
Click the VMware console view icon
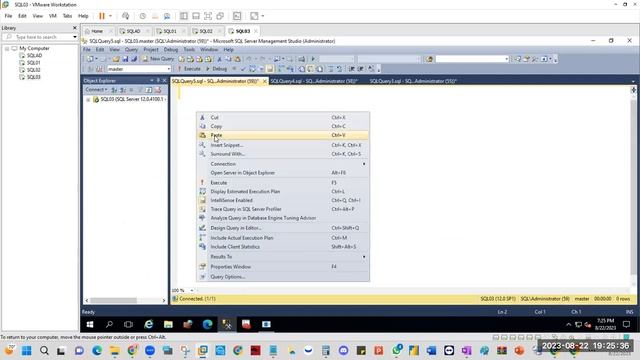point(237,16)
